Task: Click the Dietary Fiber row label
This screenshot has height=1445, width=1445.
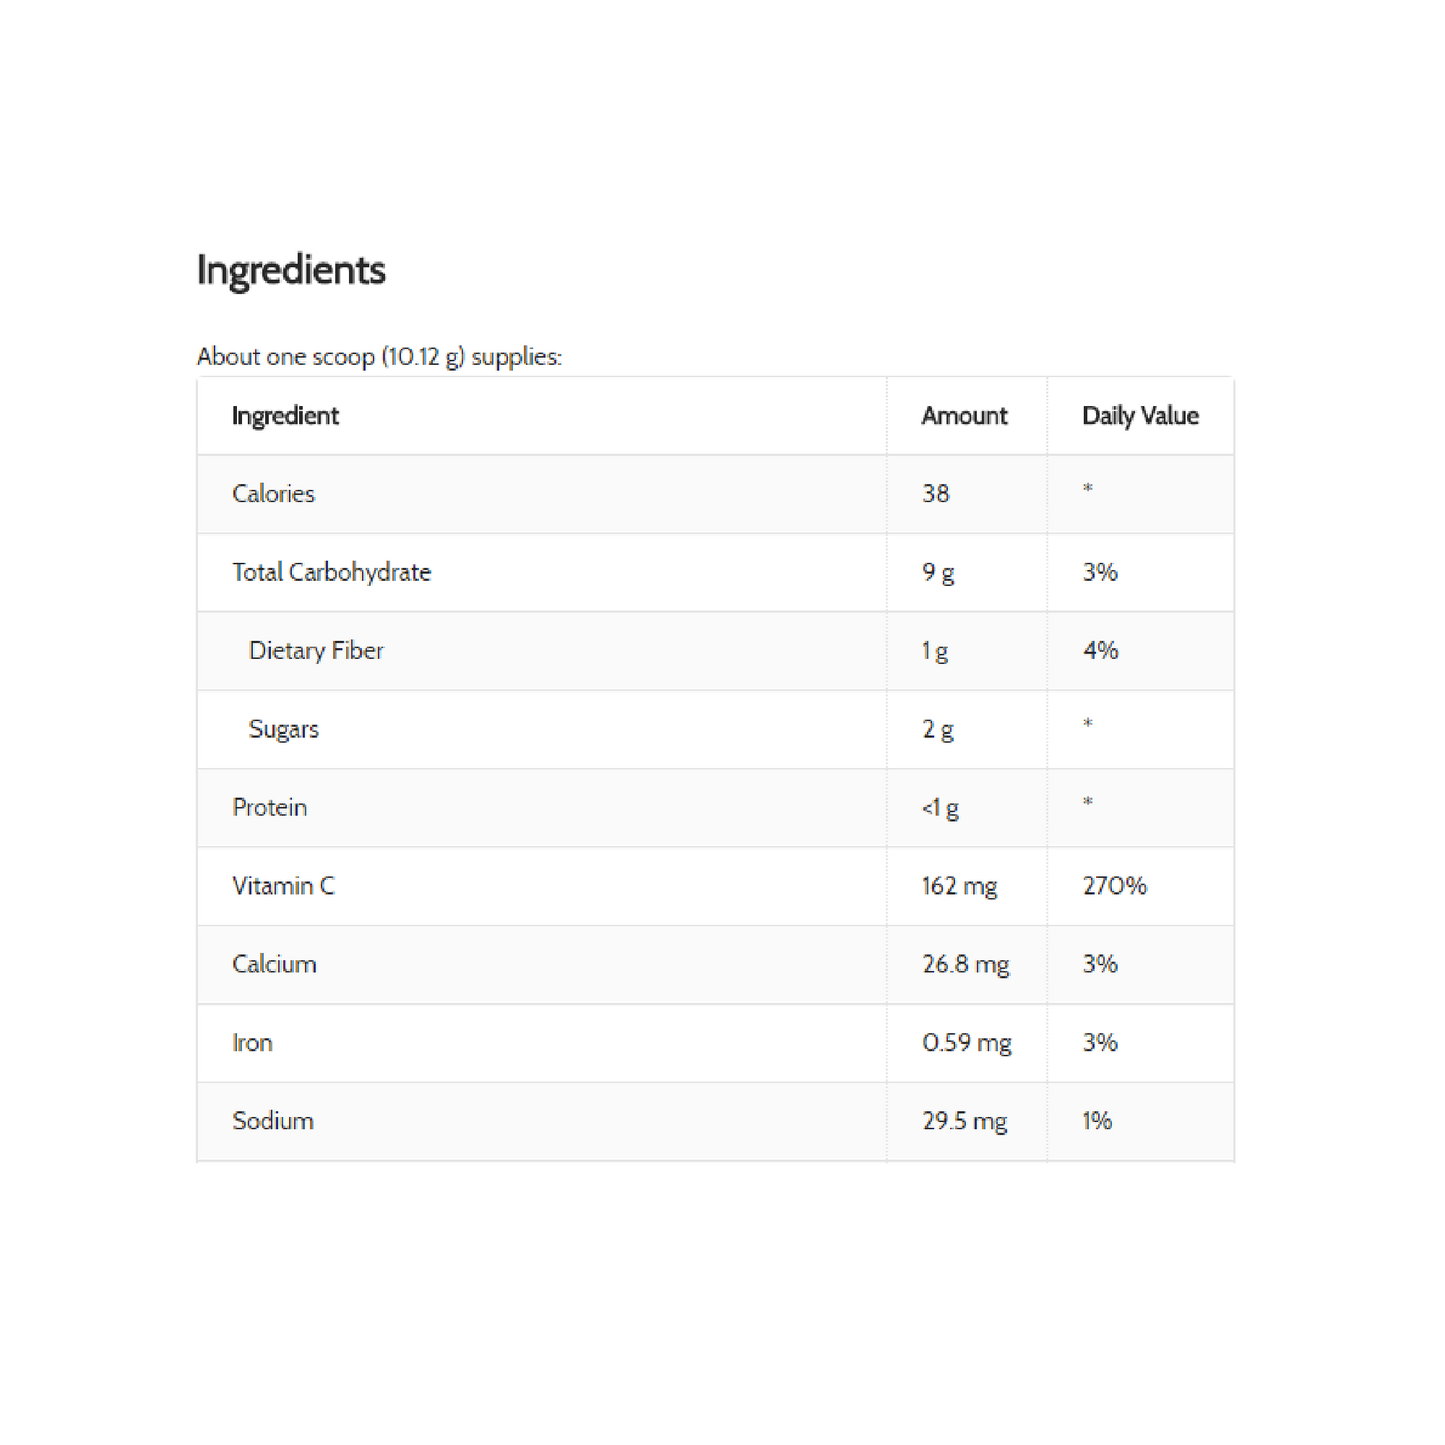Action: [x=316, y=651]
